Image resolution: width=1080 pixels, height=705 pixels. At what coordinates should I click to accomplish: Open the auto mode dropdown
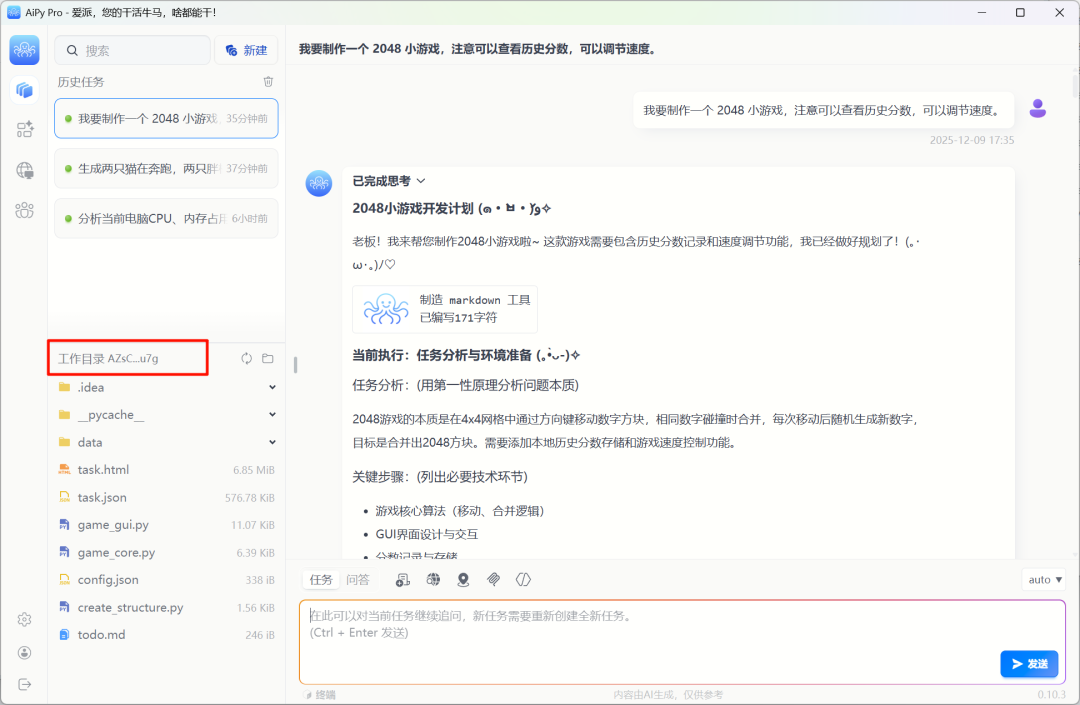pos(1045,579)
